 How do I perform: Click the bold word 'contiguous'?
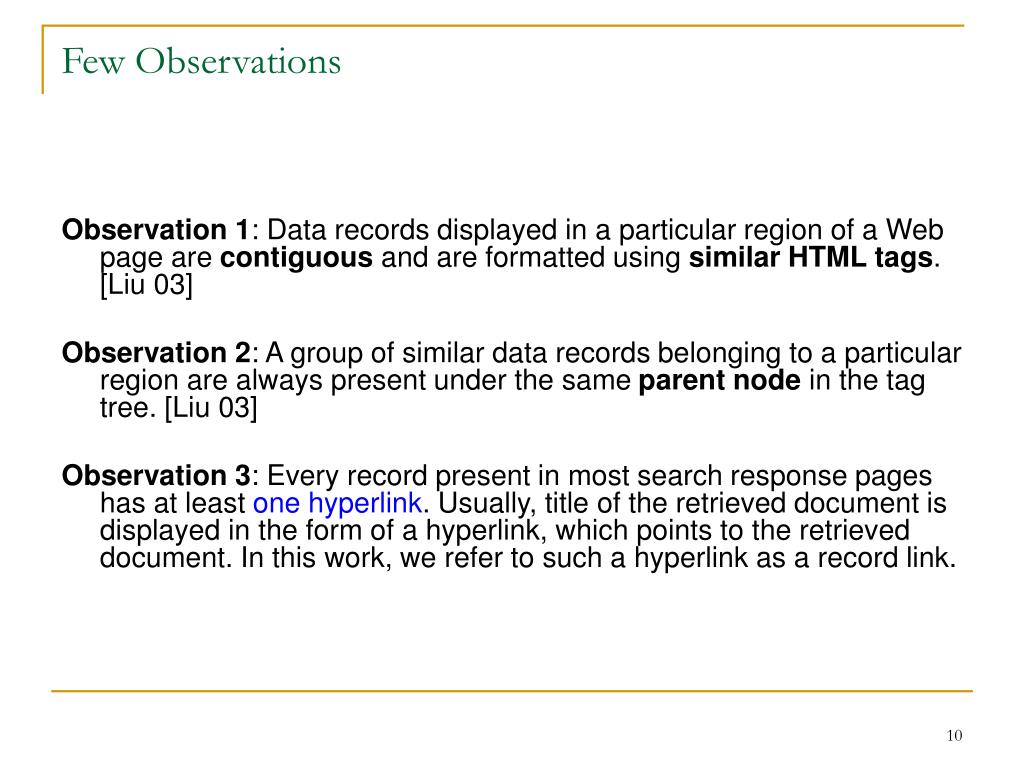pyautogui.click(x=296, y=258)
